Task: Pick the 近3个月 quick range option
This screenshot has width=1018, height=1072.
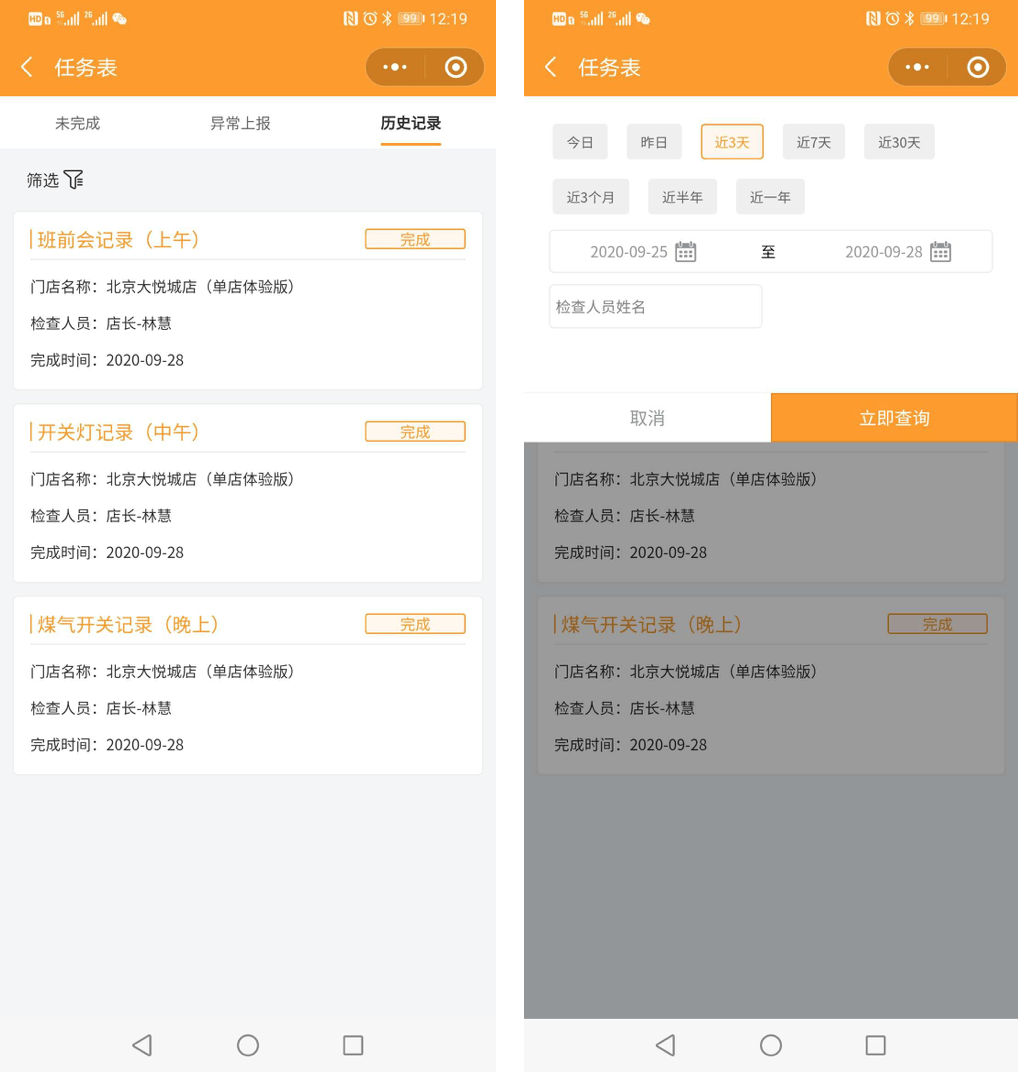Action: click(590, 197)
